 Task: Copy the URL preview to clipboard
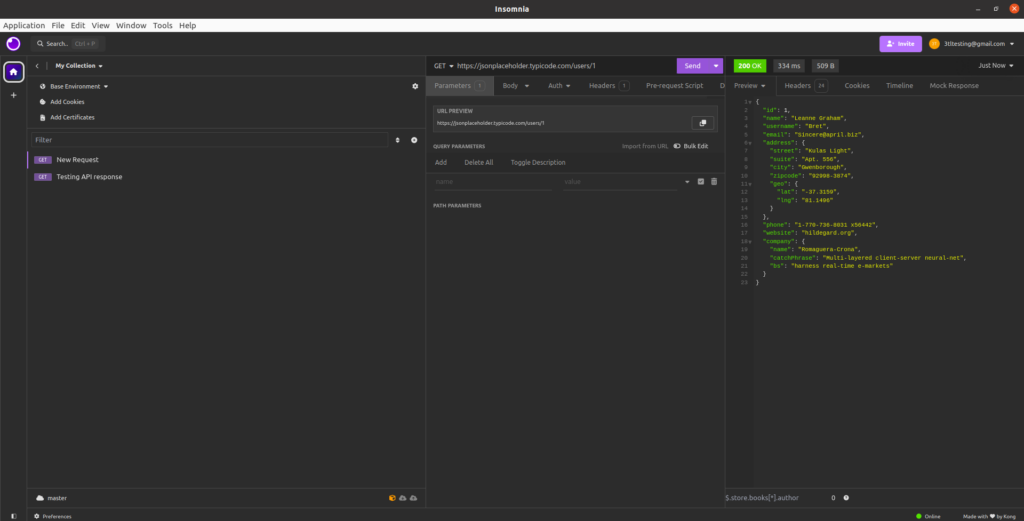coord(702,123)
